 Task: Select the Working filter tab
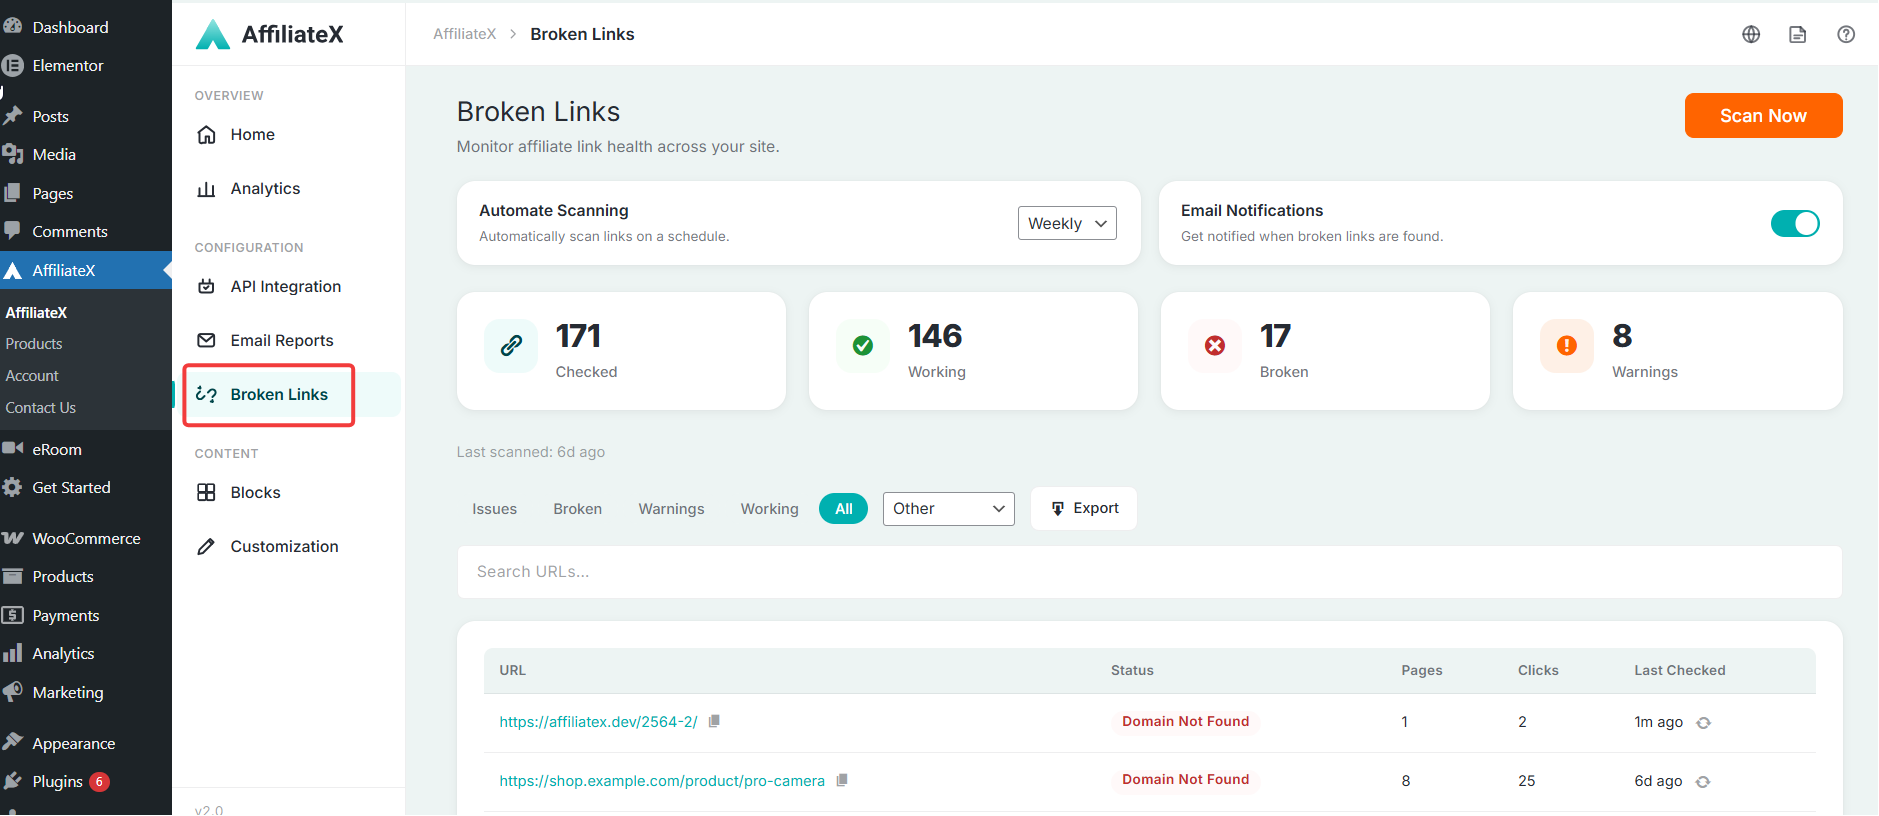pos(769,509)
